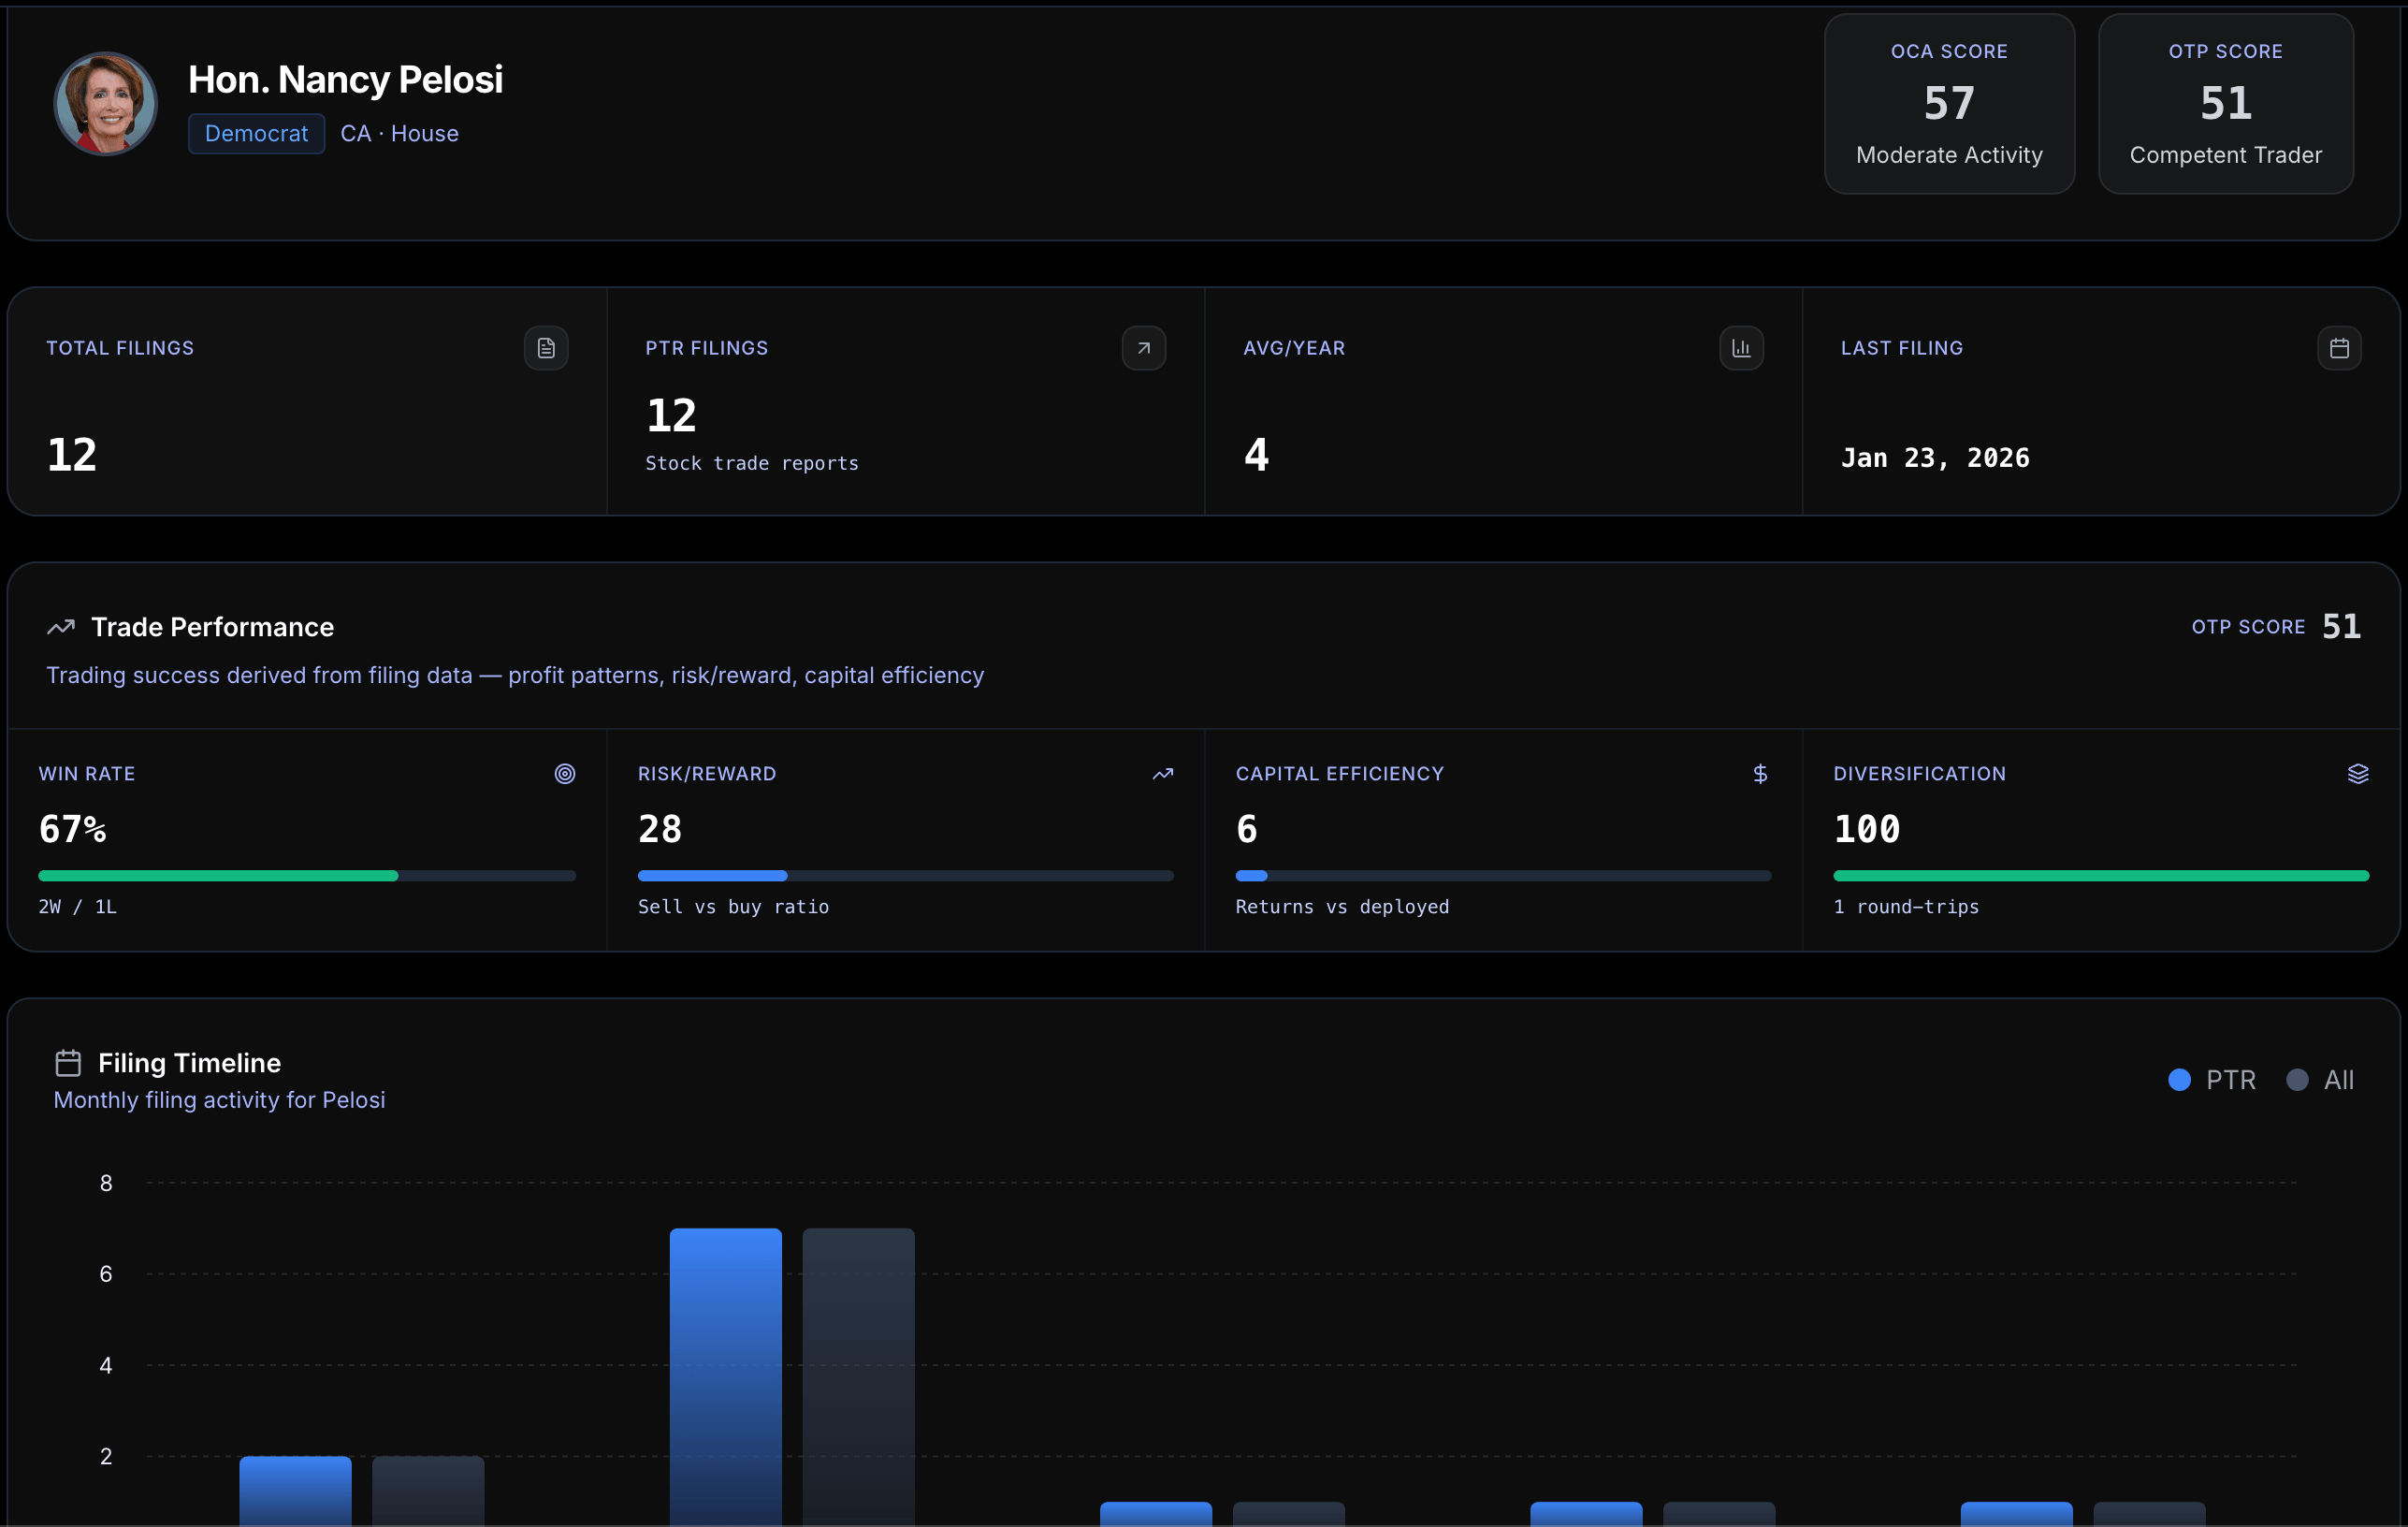
Task: Click the Win Rate target icon
Action: pyautogui.click(x=565, y=774)
